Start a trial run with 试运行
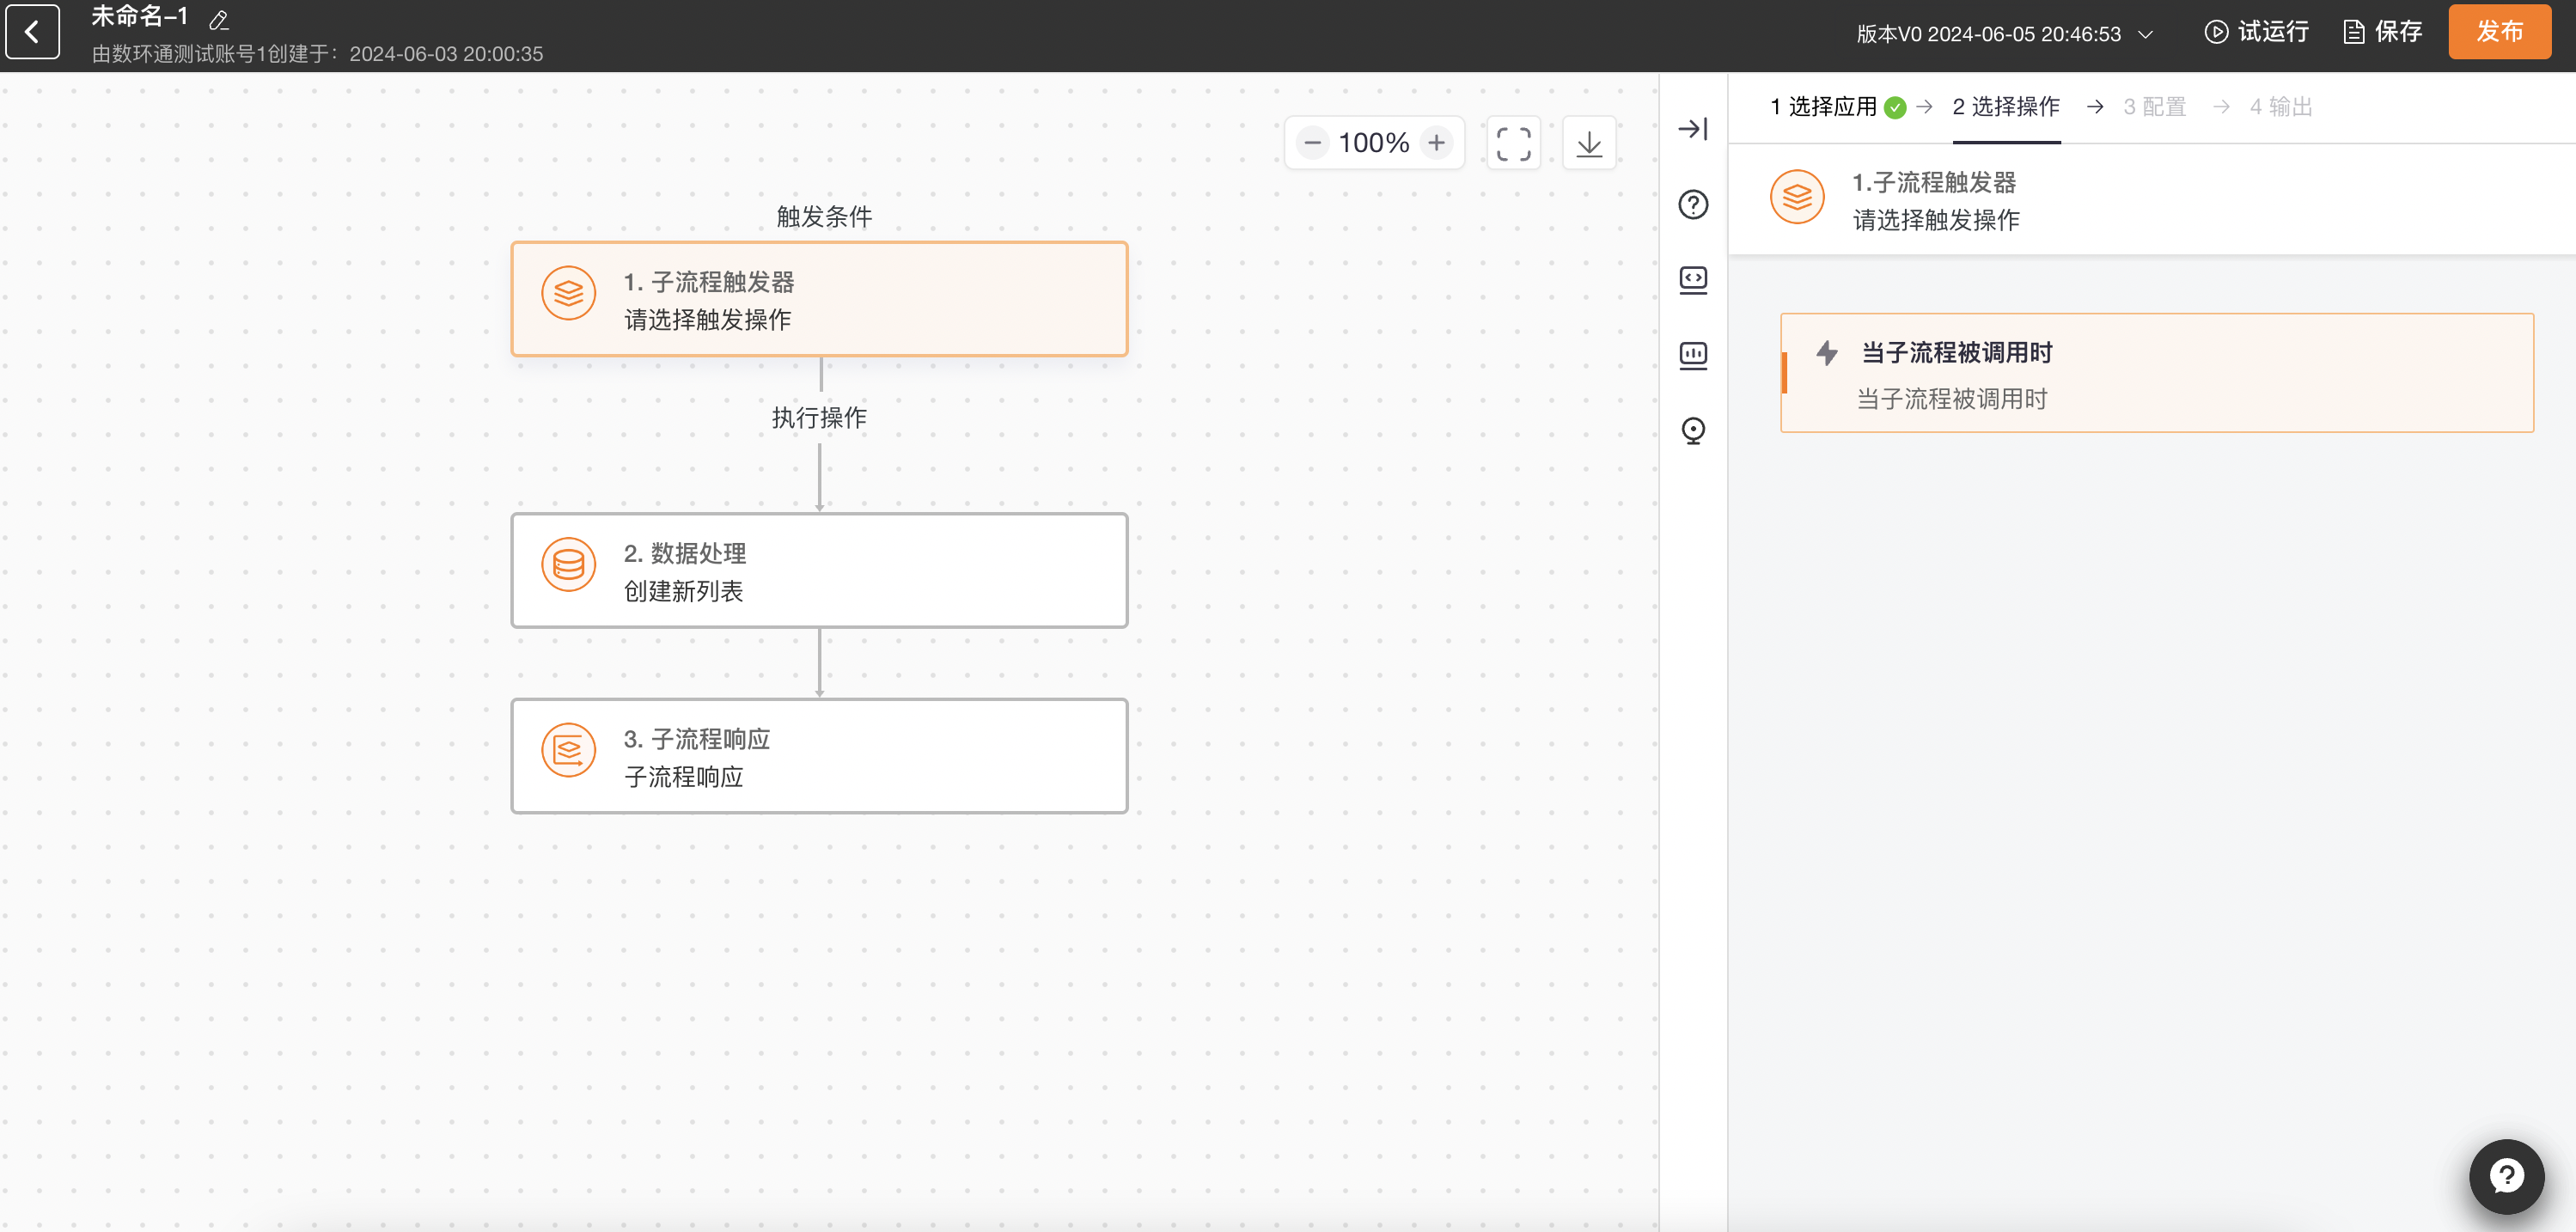The height and width of the screenshot is (1232, 2576). (2257, 32)
